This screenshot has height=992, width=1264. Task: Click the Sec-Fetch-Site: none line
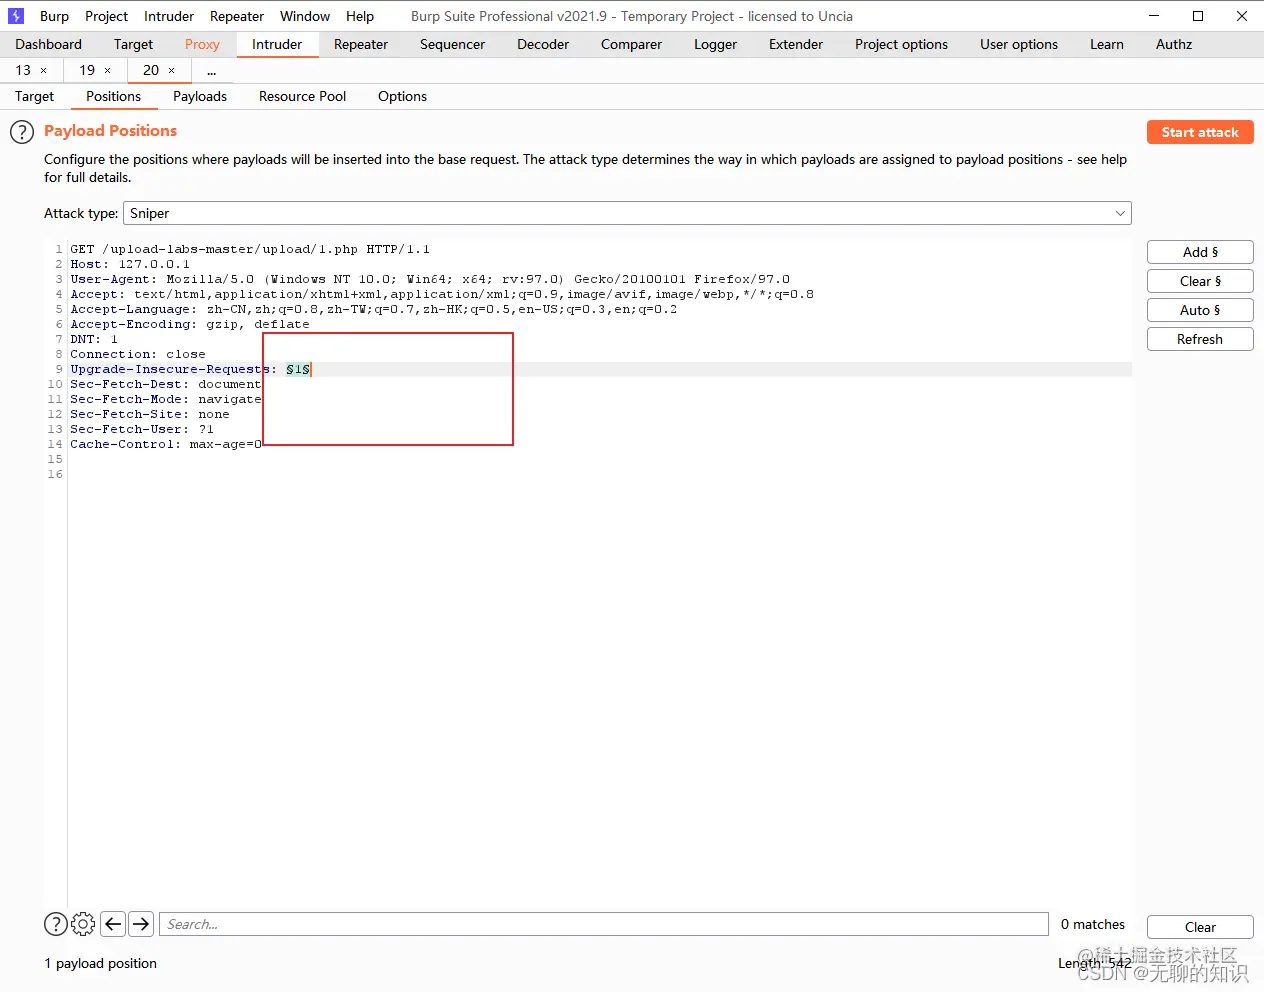150,414
